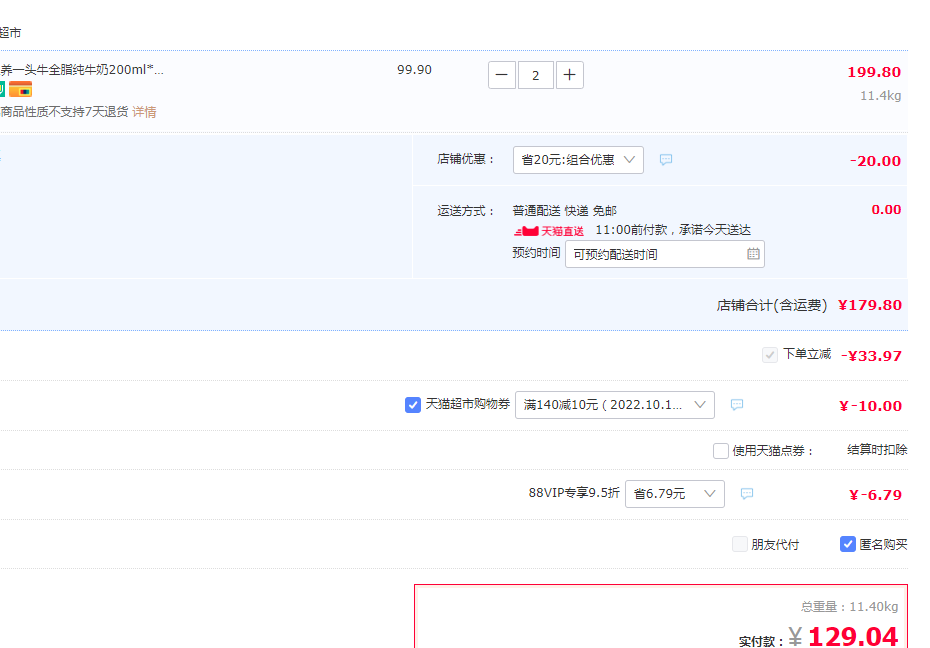Click the store discount amount -20.00

point(875,161)
